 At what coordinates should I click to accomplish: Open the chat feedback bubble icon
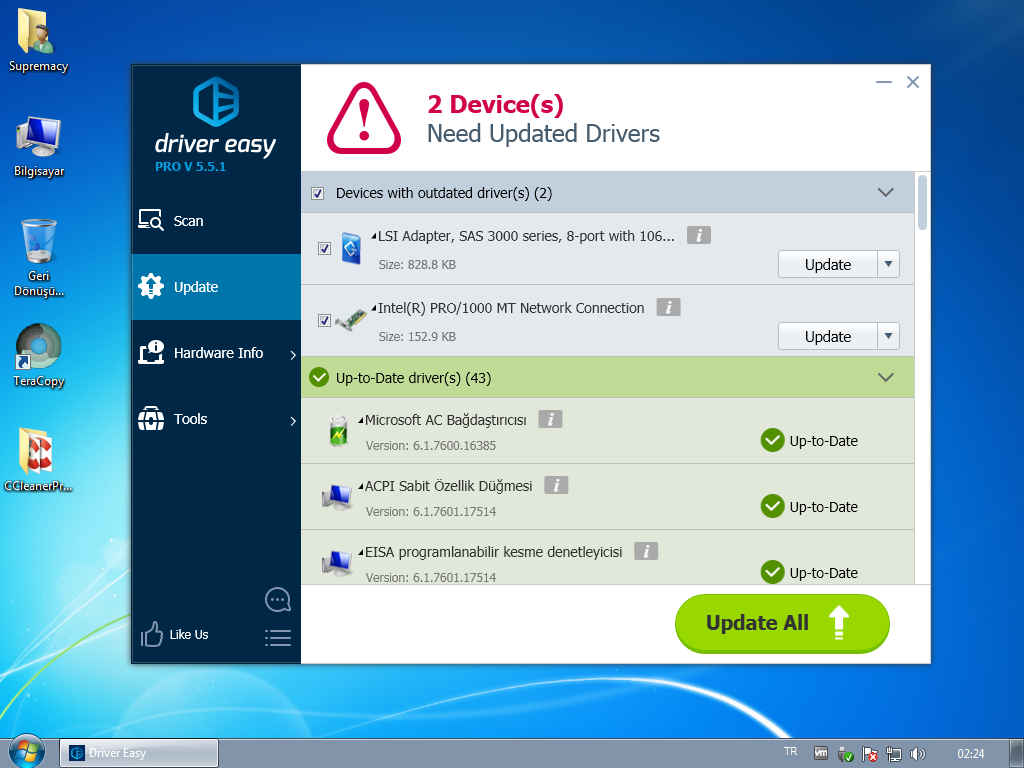click(x=277, y=600)
